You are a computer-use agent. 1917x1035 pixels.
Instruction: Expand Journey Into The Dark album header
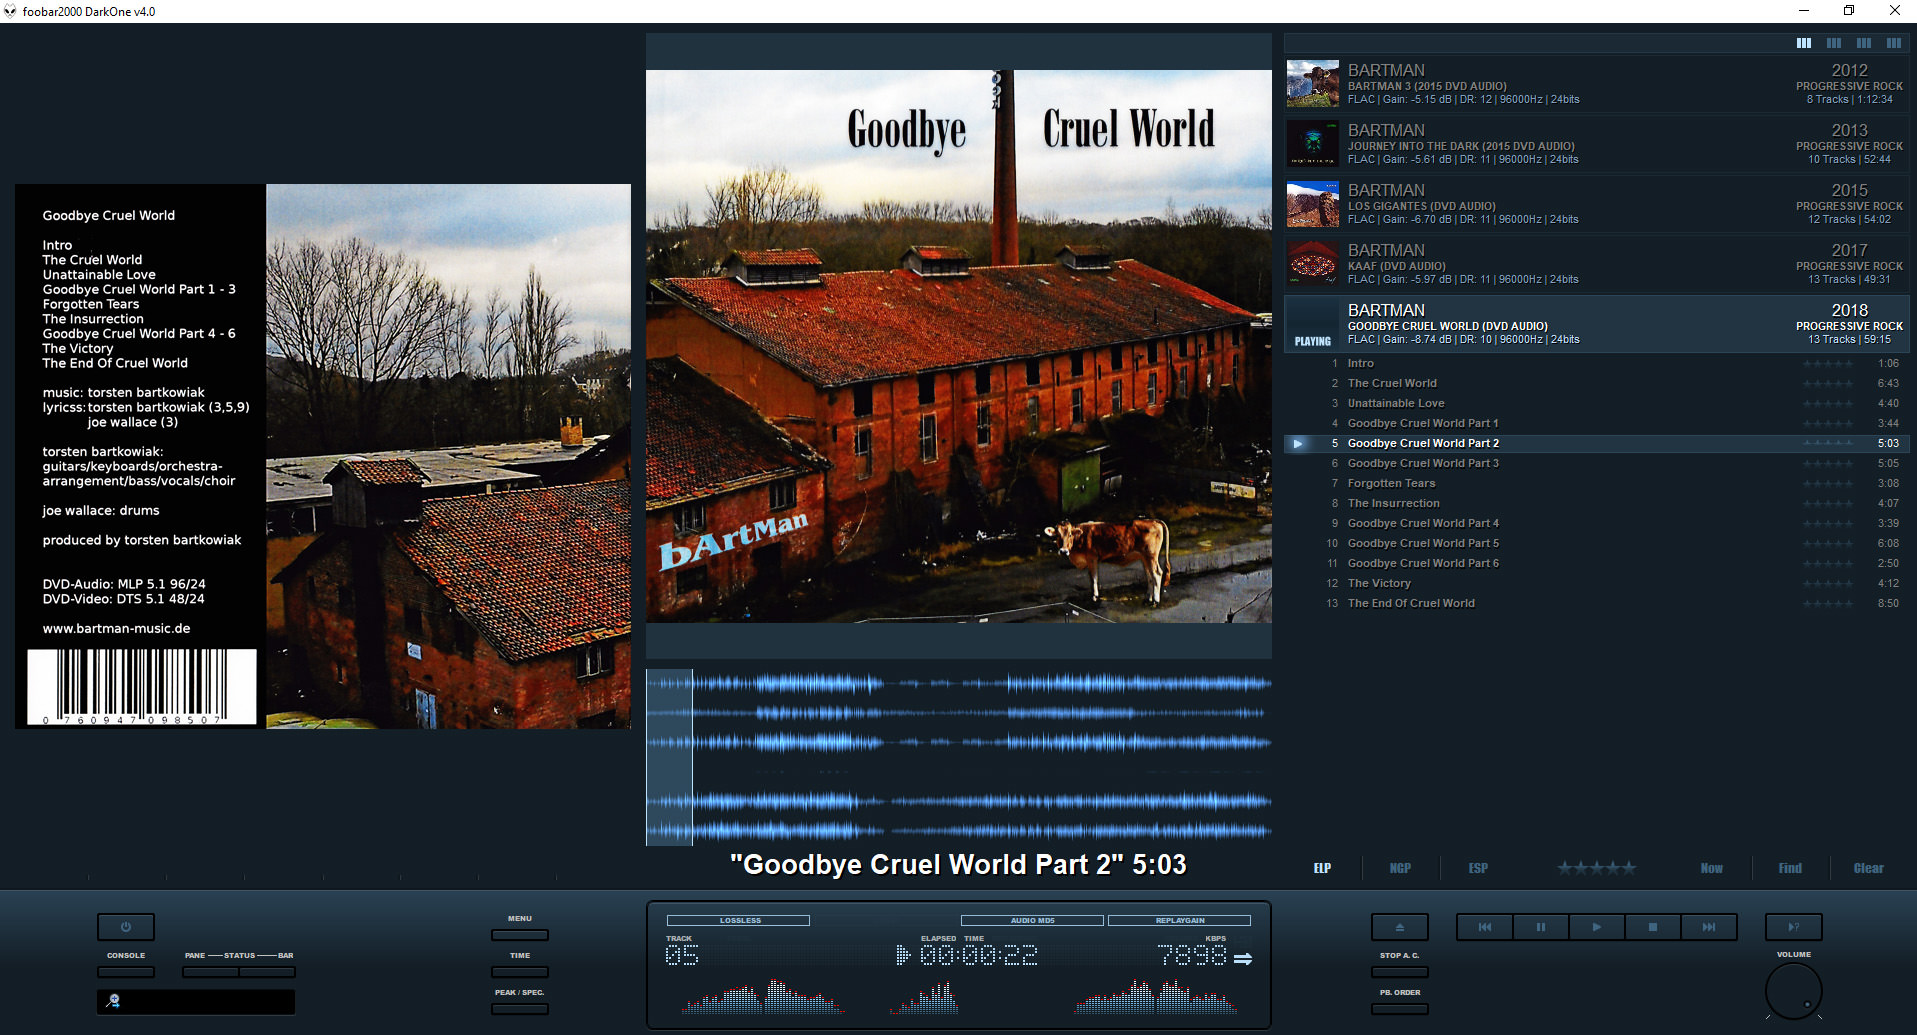pyautogui.click(x=1596, y=144)
